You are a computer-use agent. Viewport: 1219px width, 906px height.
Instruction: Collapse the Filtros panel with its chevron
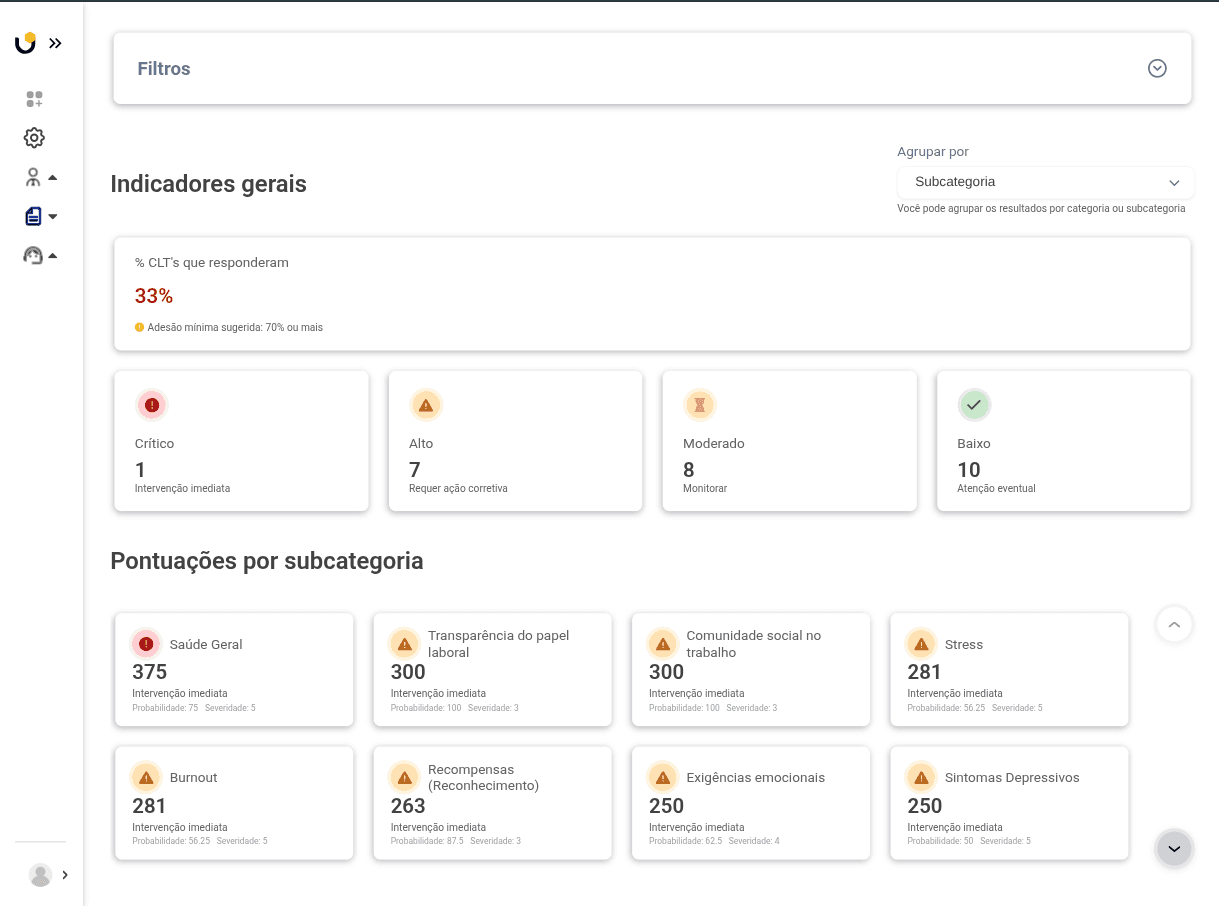pyautogui.click(x=1157, y=68)
